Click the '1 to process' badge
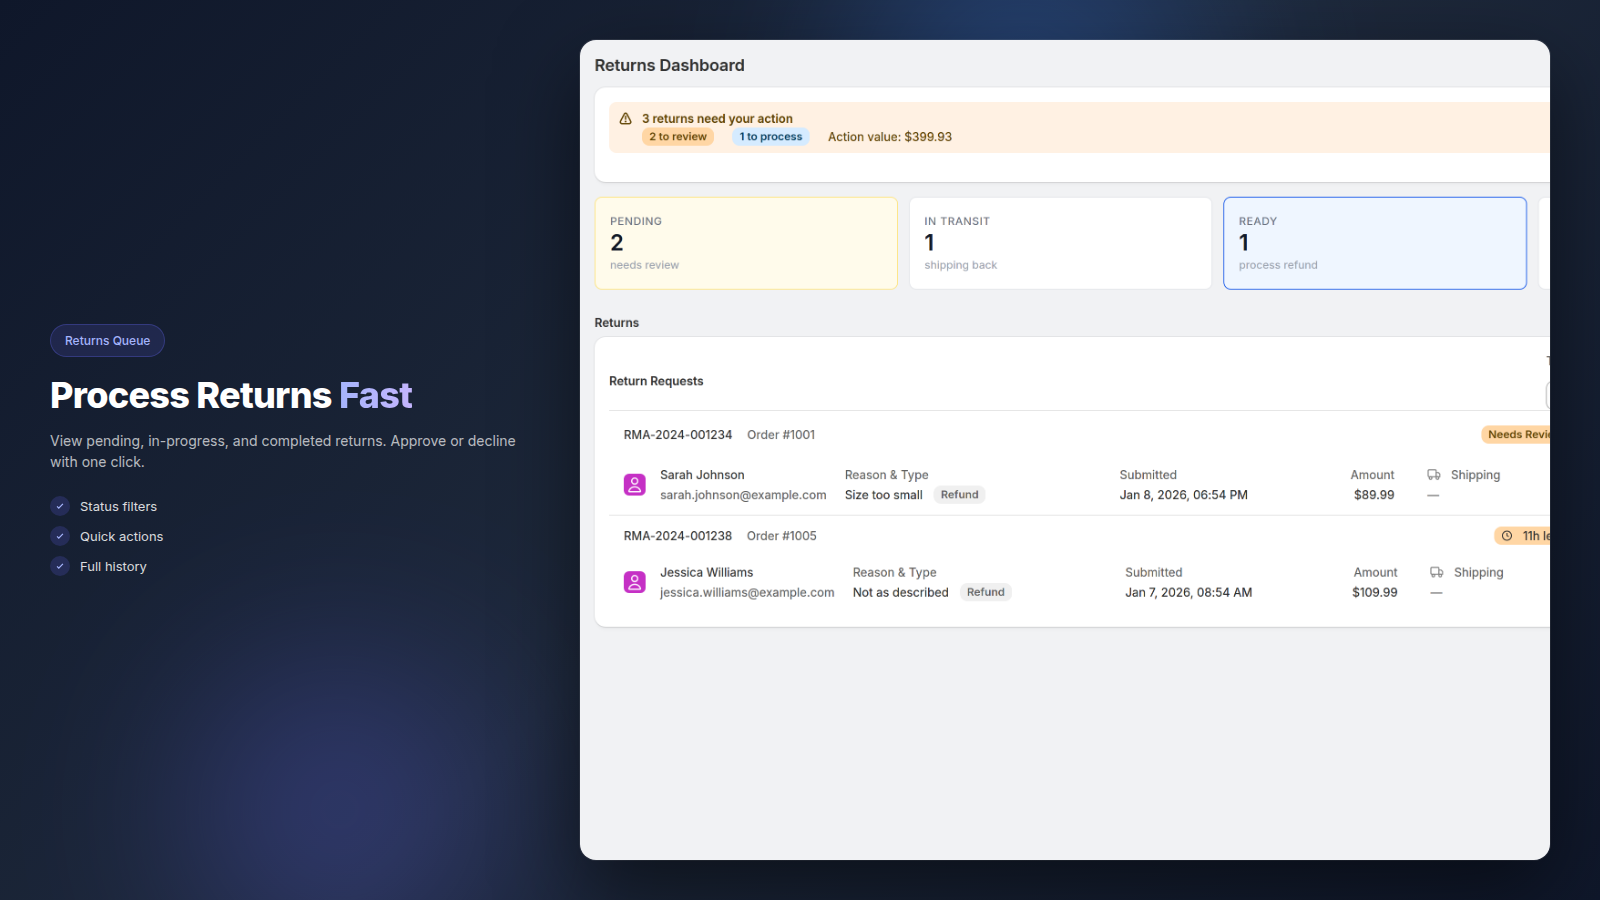 click(771, 137)
